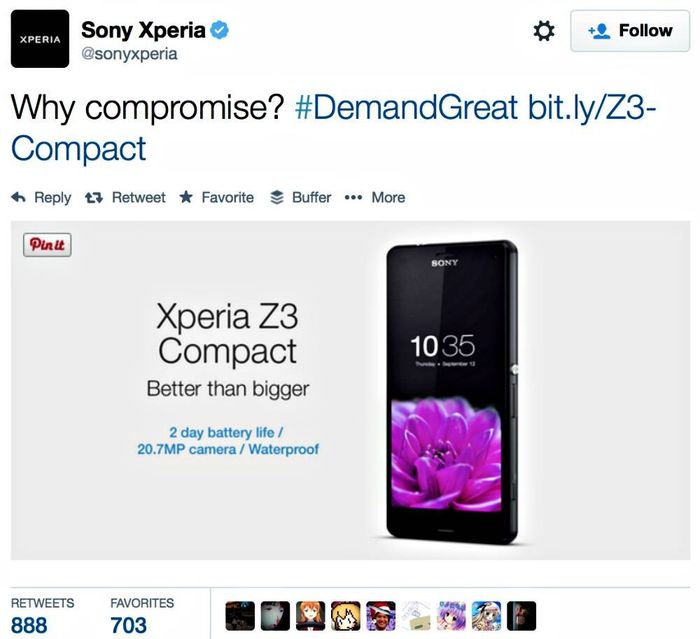Click the last dark avatar thumbnail

coord(521,616)
